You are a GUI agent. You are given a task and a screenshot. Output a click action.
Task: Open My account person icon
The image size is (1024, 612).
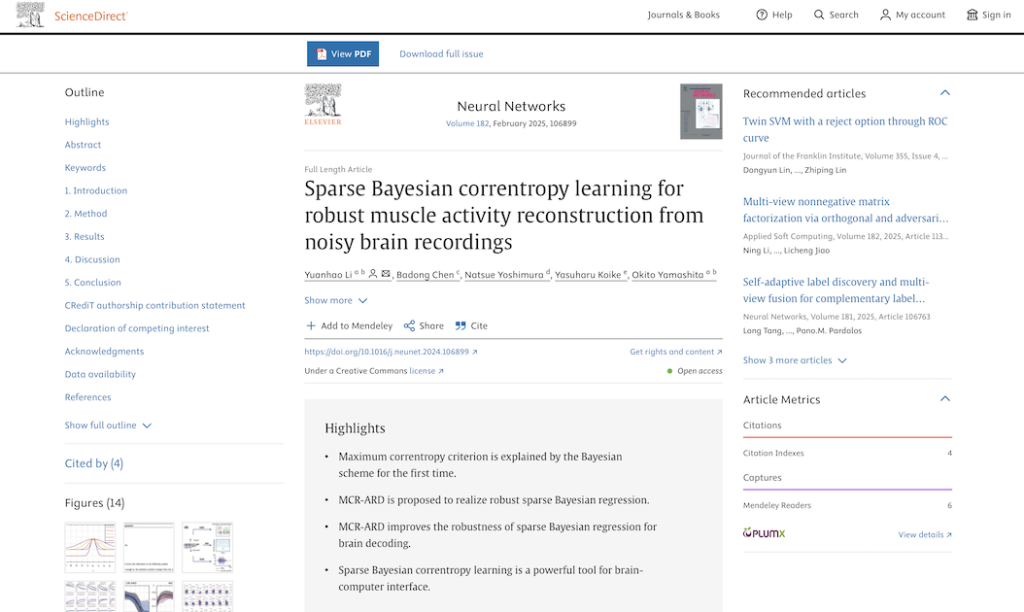click(x=885, y=15)
